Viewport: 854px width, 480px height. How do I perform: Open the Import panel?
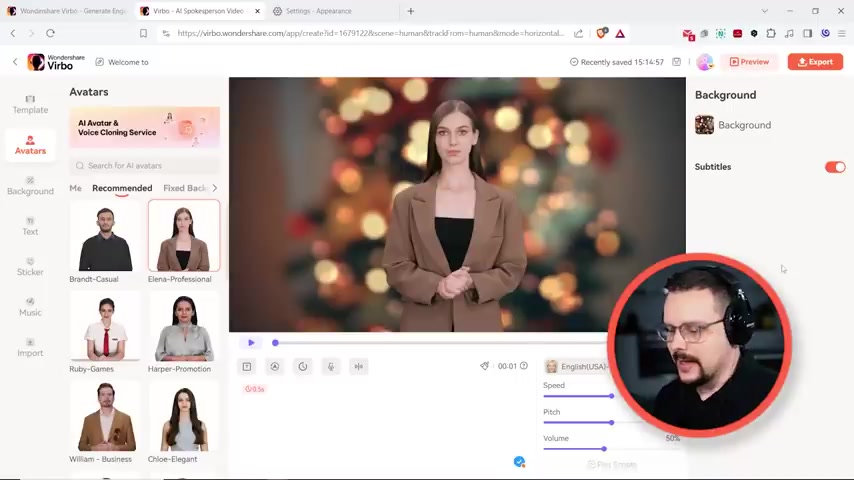[30, 347]
